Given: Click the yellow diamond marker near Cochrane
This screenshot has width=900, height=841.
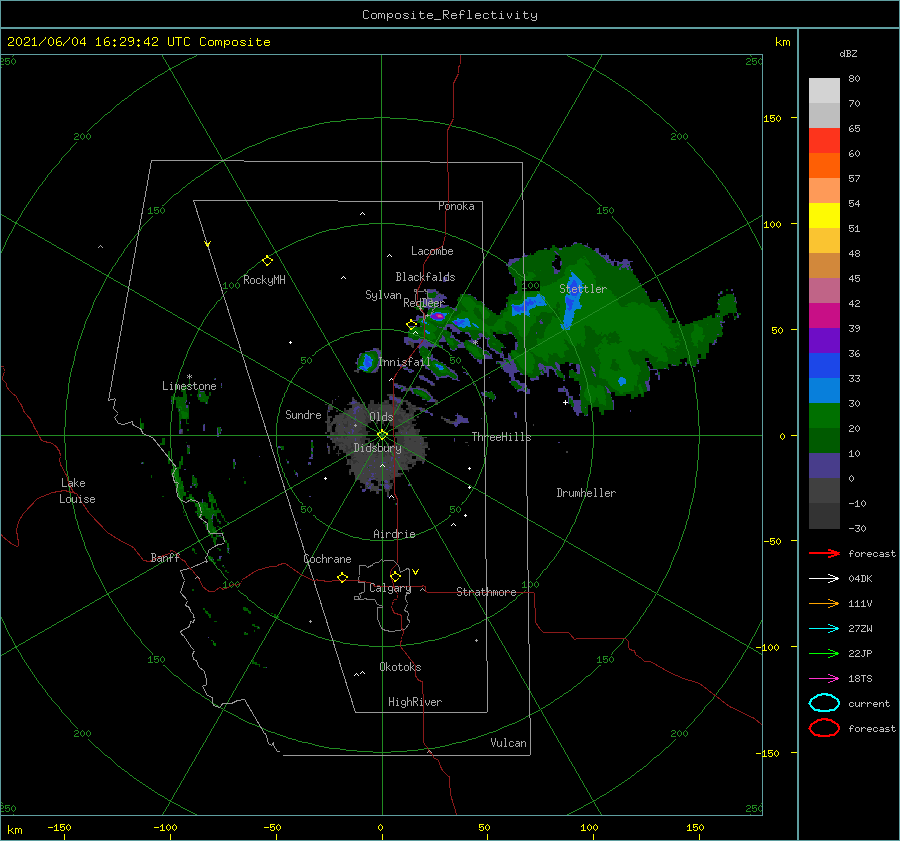Looking at the screenshot, I should click(x=342, y=578).
